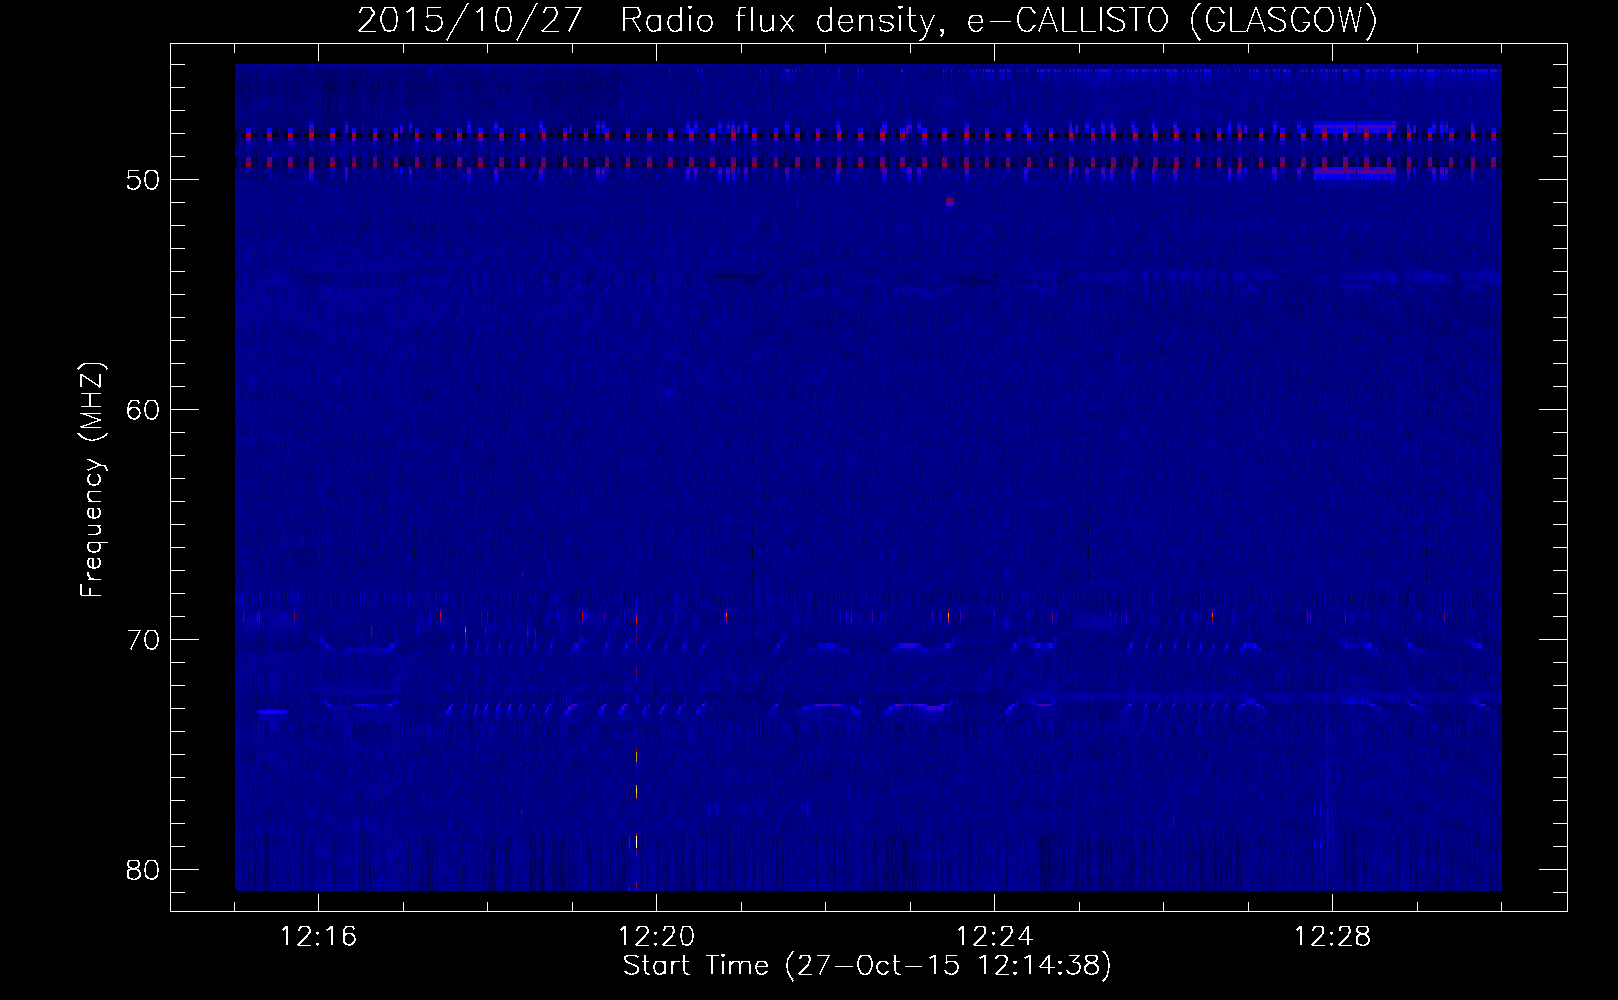Click the 12:16 time tick label
This screenshot has width=1618, height=1000.
click(319, 937)
